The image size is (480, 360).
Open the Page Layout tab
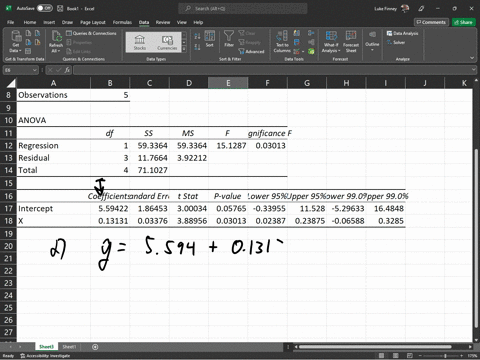coord(93,22)
